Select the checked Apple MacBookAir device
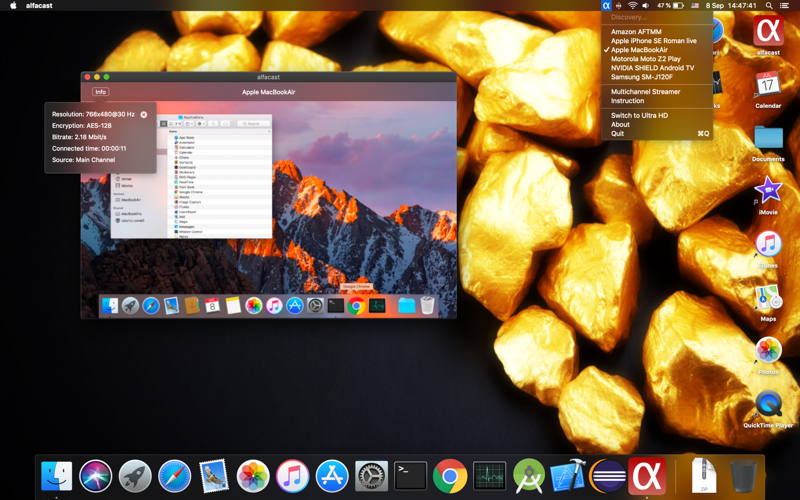 coord(639,50)
